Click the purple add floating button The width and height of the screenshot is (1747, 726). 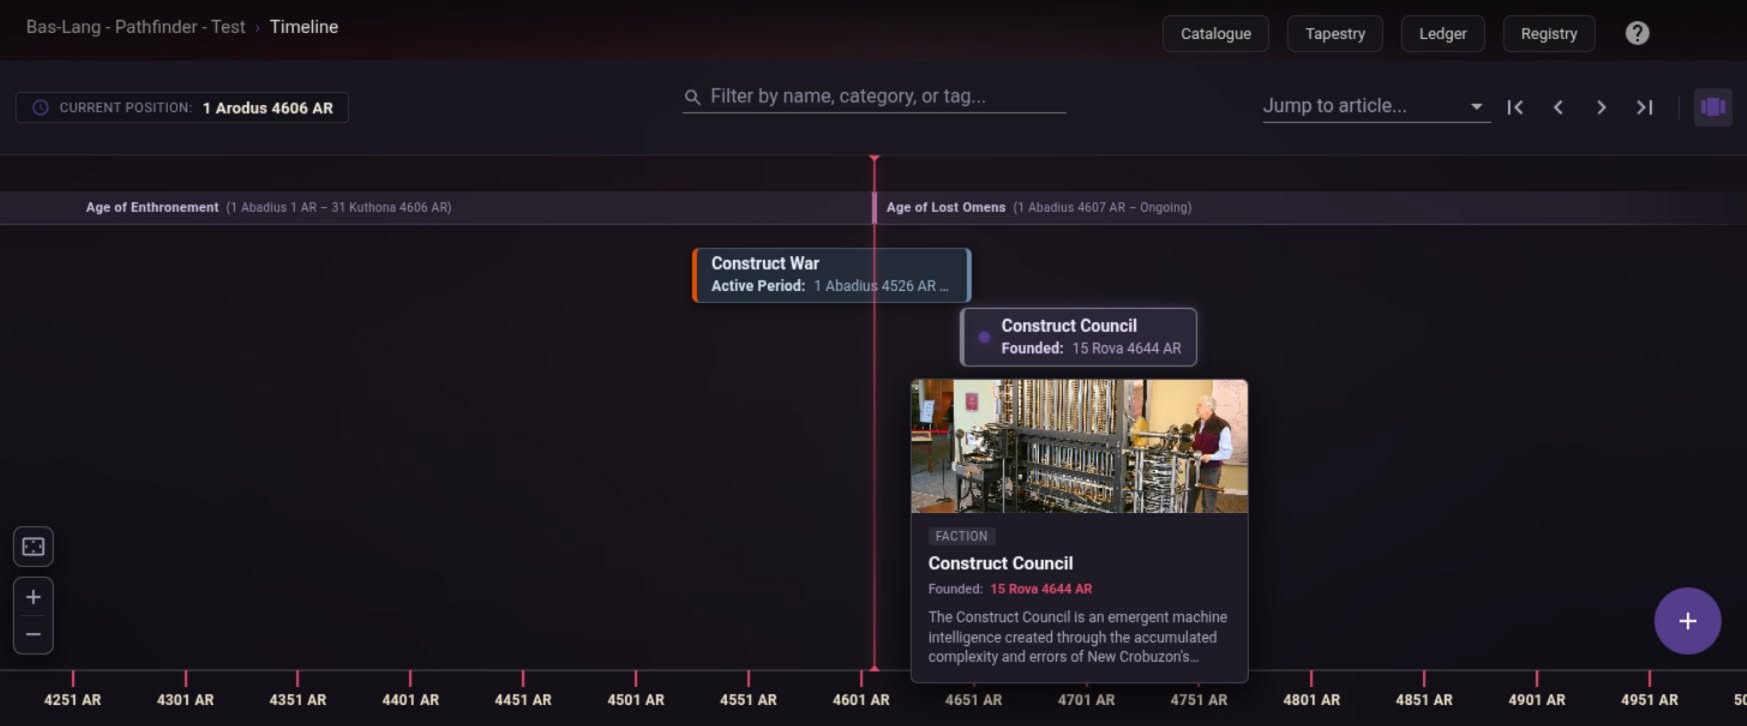1687,621
